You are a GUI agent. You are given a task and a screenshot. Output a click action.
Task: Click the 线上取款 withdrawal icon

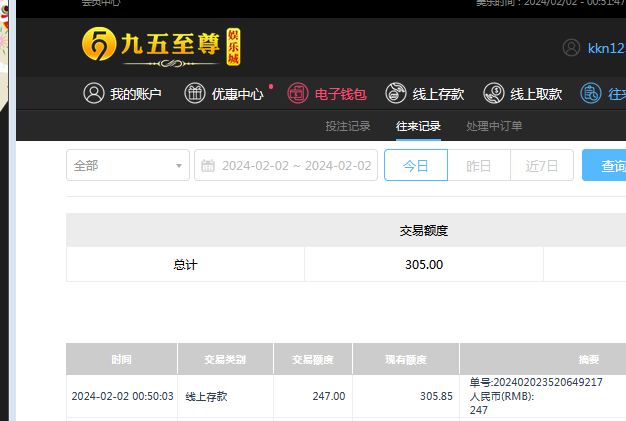[x=494, y=94]
